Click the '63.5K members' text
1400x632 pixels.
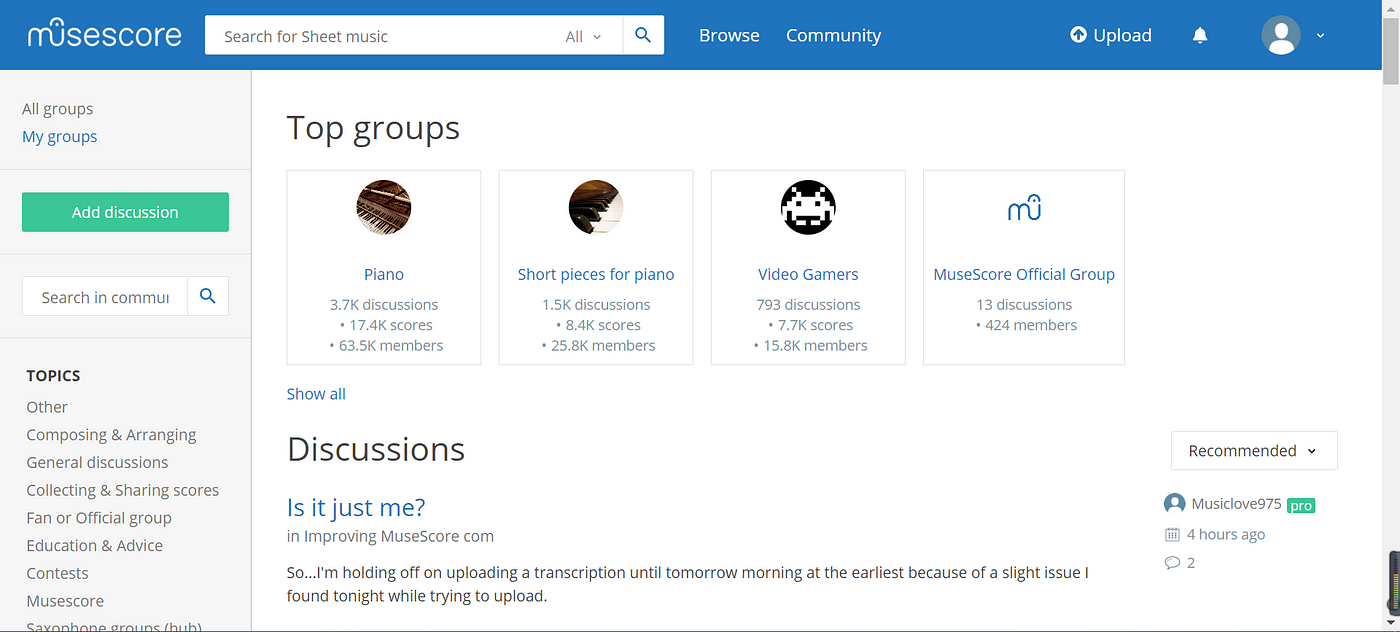pos(386,346)
